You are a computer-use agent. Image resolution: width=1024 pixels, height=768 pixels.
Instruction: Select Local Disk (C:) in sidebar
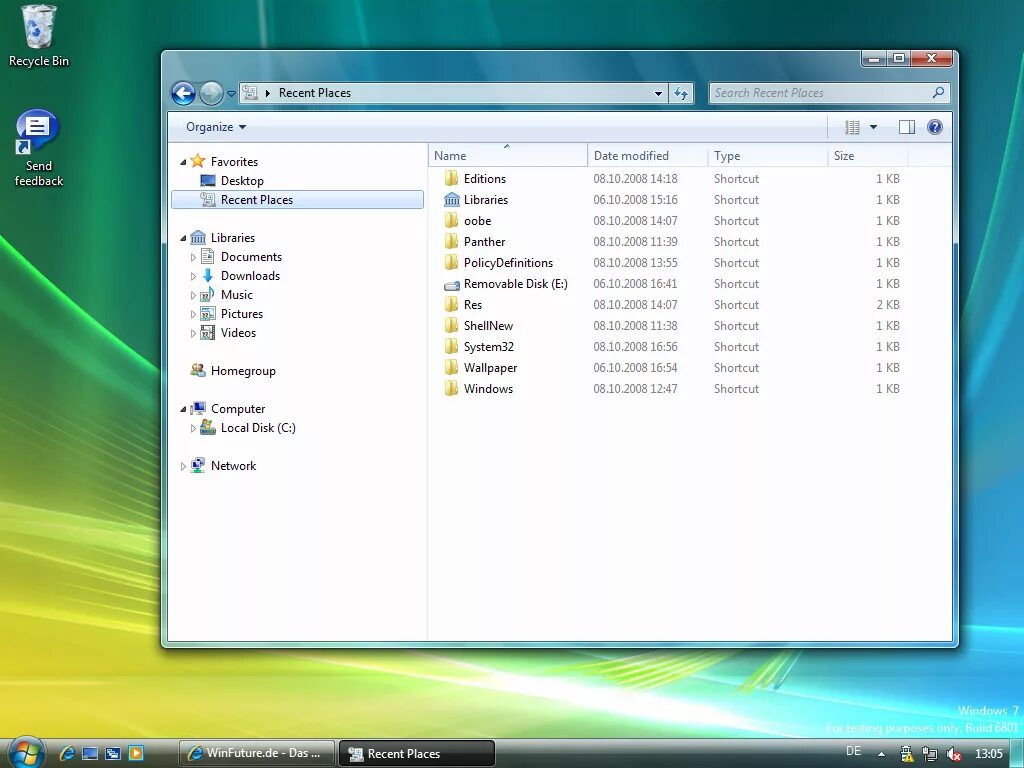tap(258, 428)
